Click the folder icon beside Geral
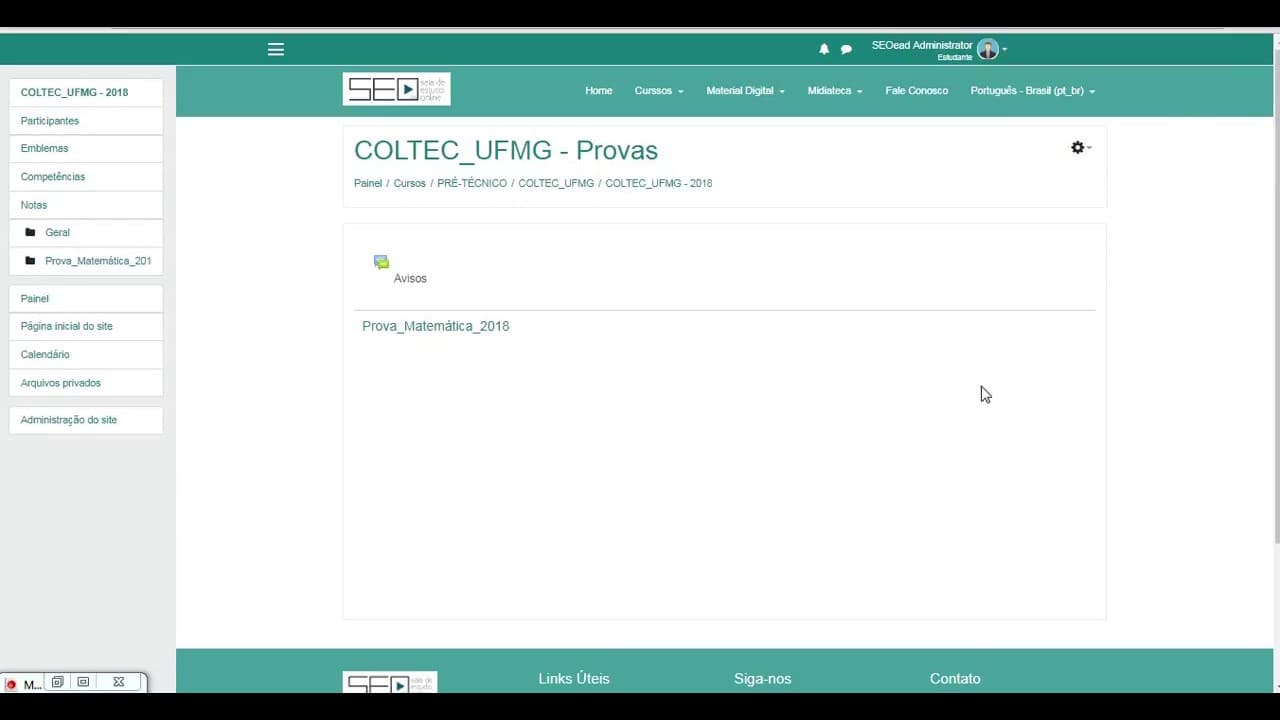This screenshot has width=1280, height=720. pyautogui.click(x=30, y=232)
